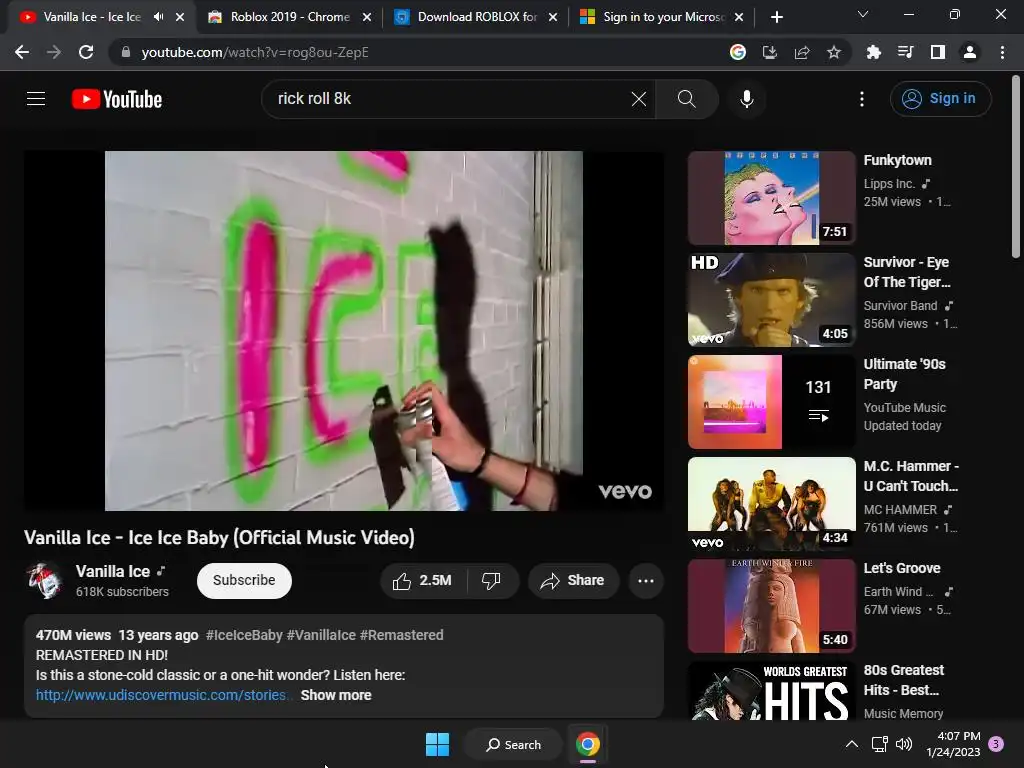1024x768 pixels.
Task: Go back in browser history
Action: 22,52
